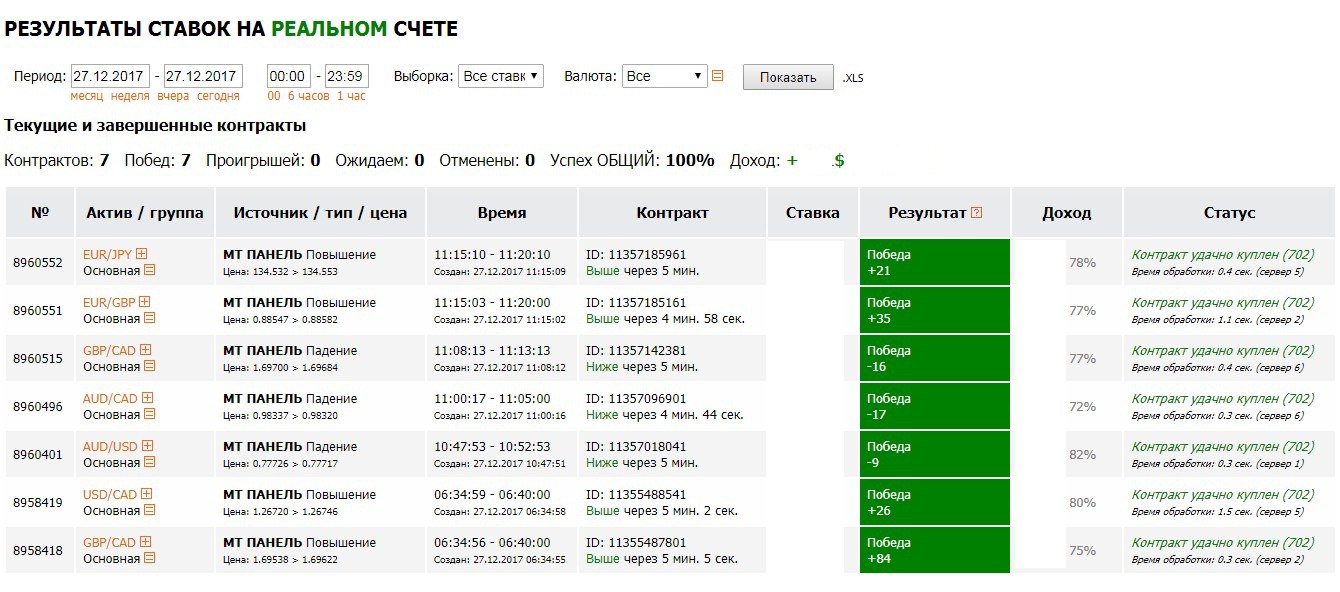Viewport: 1340px width, 592px height.
Task: Click contract number 8958419
Action: (38, 503)
